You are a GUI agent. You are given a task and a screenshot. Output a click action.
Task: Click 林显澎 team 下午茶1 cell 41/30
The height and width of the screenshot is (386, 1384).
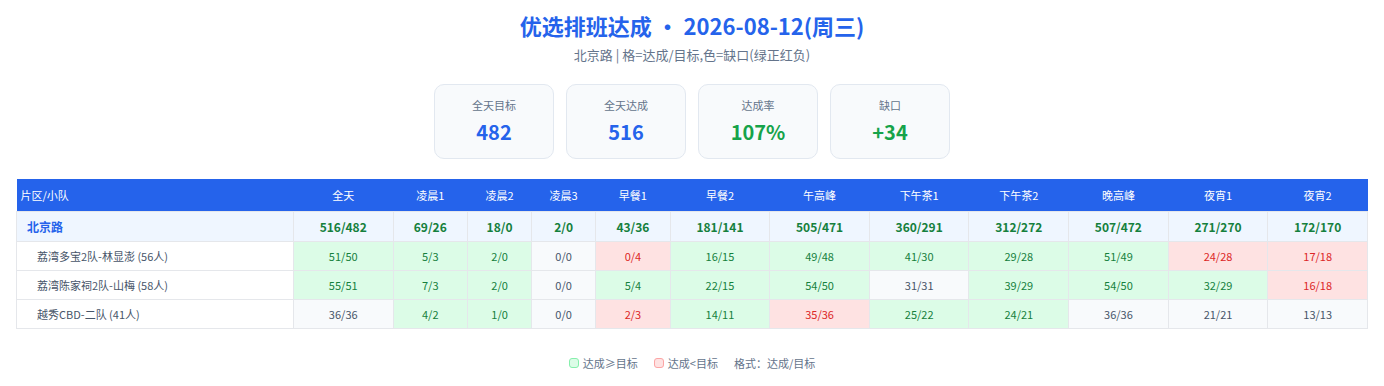[919, 256]
